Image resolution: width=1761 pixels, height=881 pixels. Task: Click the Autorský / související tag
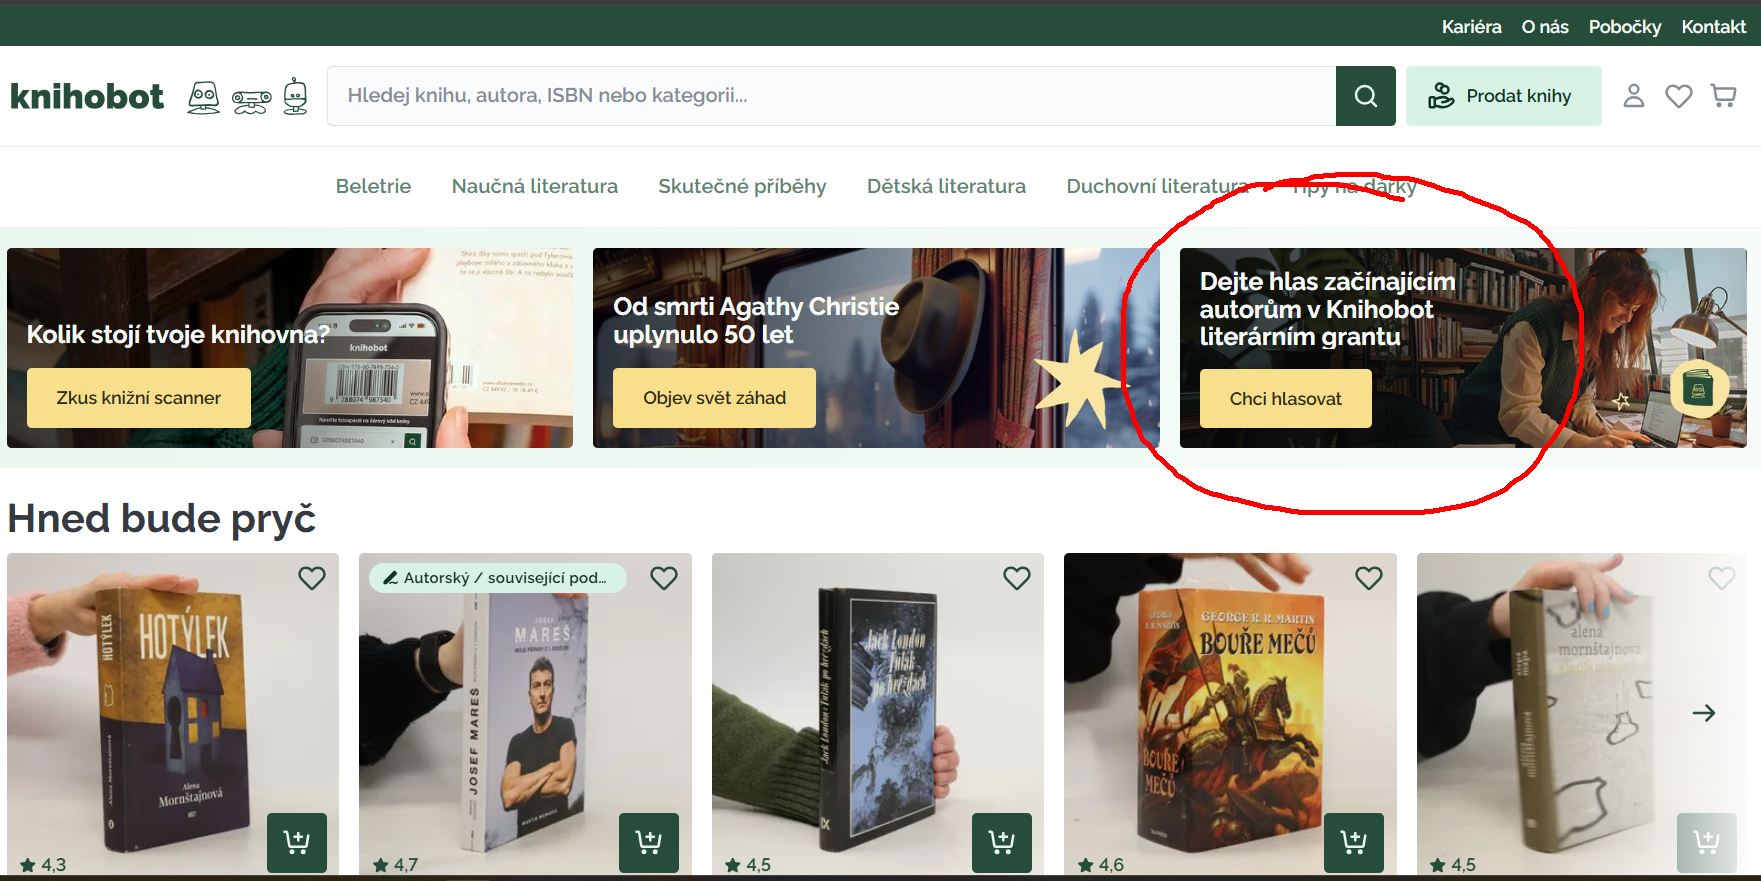[x=497, y=578]
